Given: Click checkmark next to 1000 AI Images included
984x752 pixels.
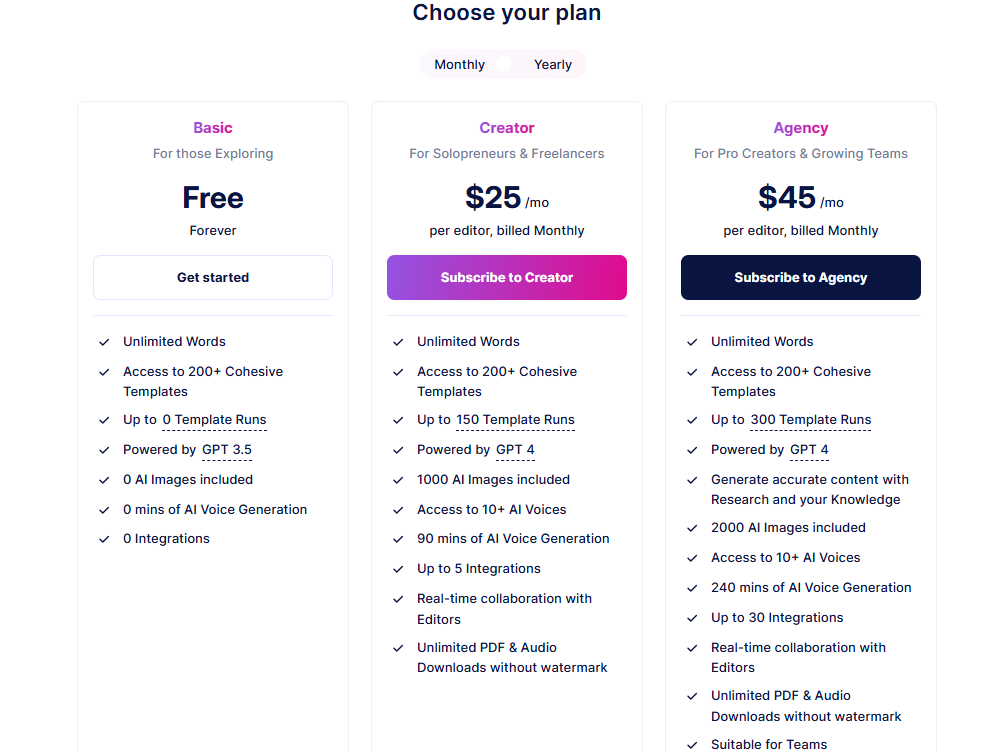Looking at the screenshot, I should click(x=397, y=479).
